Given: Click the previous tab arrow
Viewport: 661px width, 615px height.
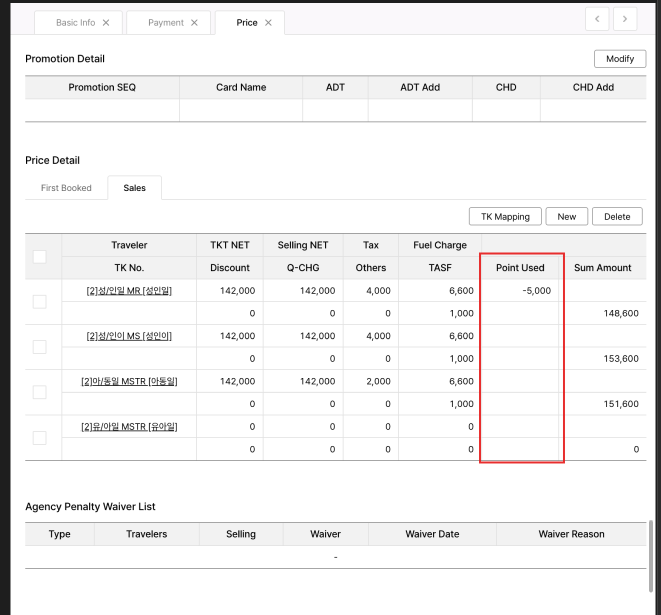Looking at the screenshot, I should click(x=597, y=19).
